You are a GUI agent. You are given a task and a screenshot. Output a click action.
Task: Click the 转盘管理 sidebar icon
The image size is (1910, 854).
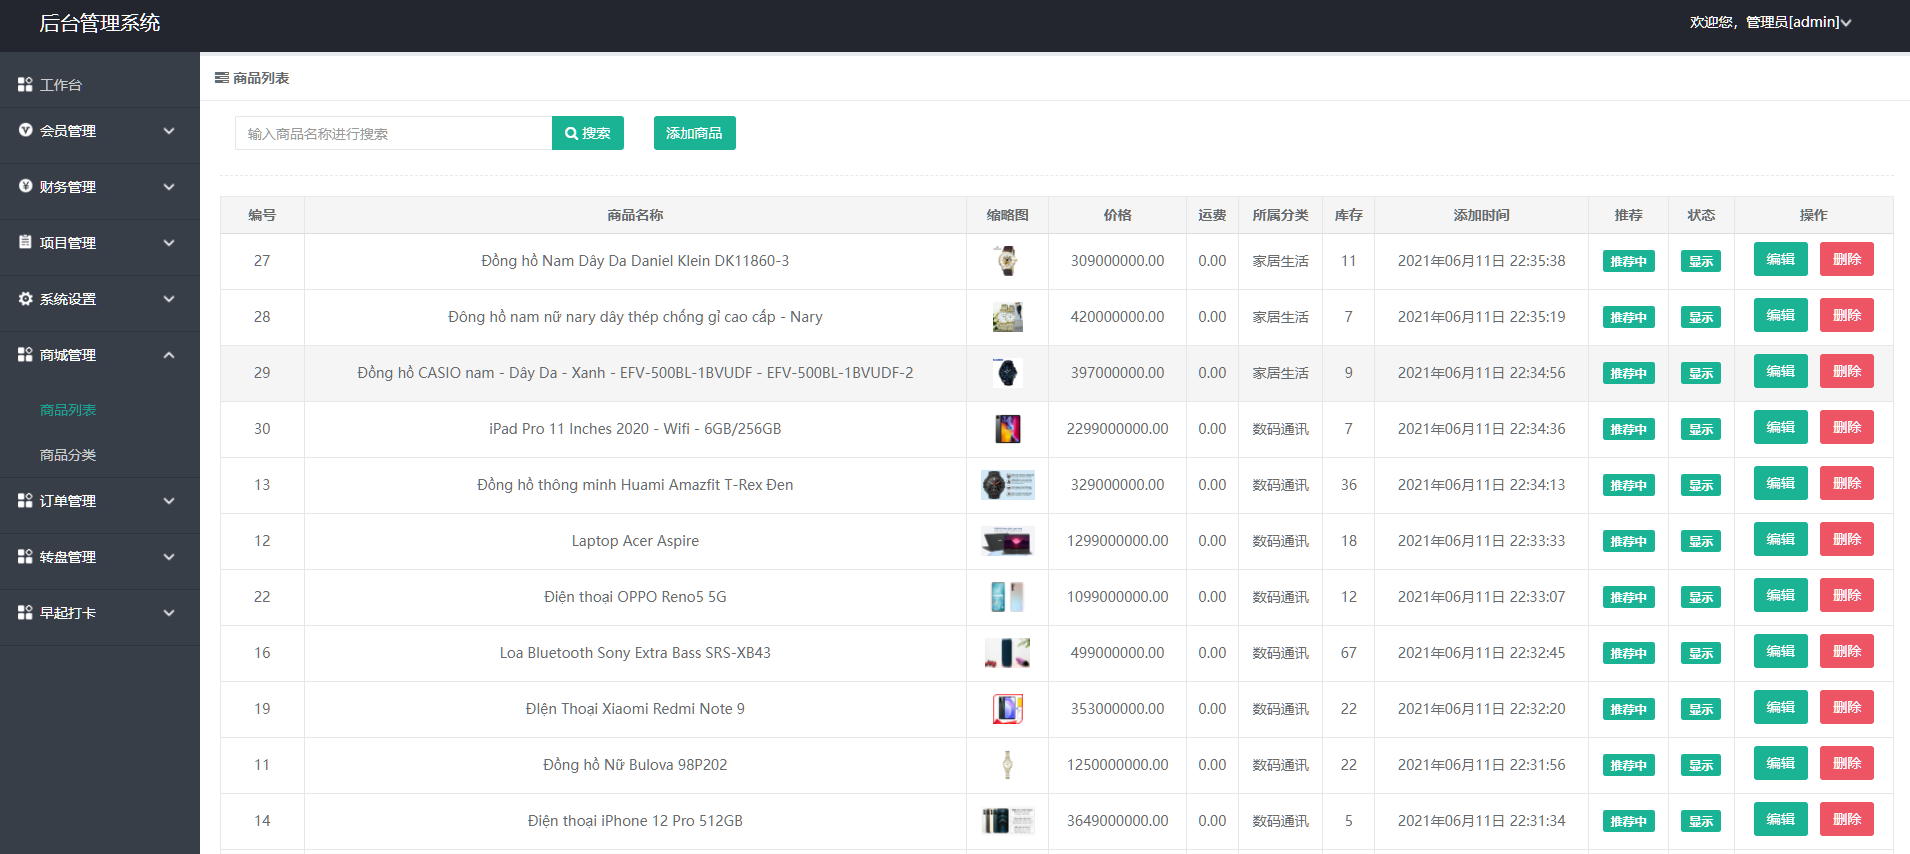pyautogui.click(x=25, y=557)
